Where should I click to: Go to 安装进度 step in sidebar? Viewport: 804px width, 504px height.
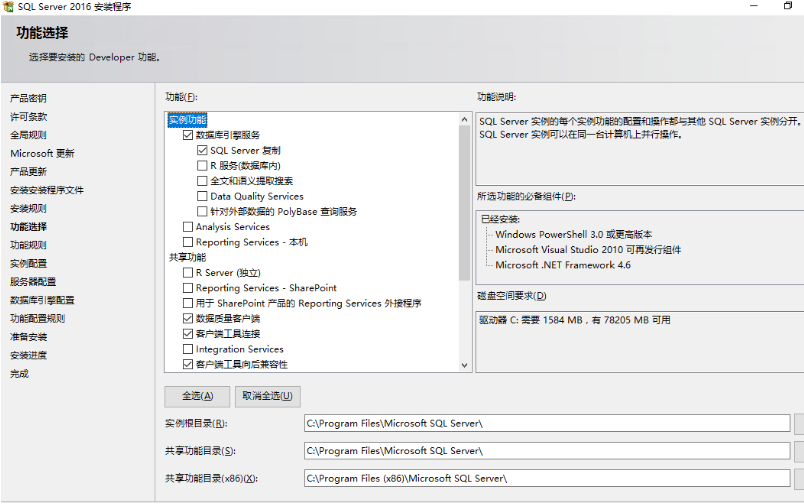tap(28, 355)
